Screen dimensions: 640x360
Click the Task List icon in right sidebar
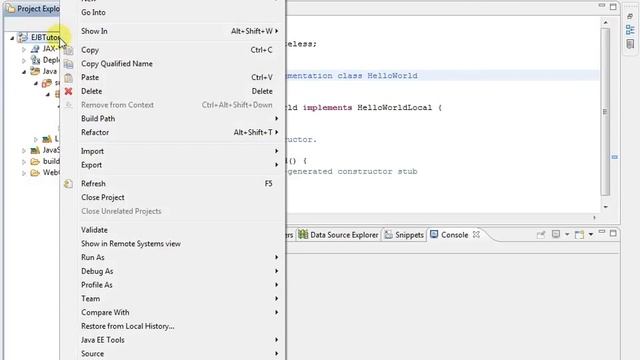630,44
